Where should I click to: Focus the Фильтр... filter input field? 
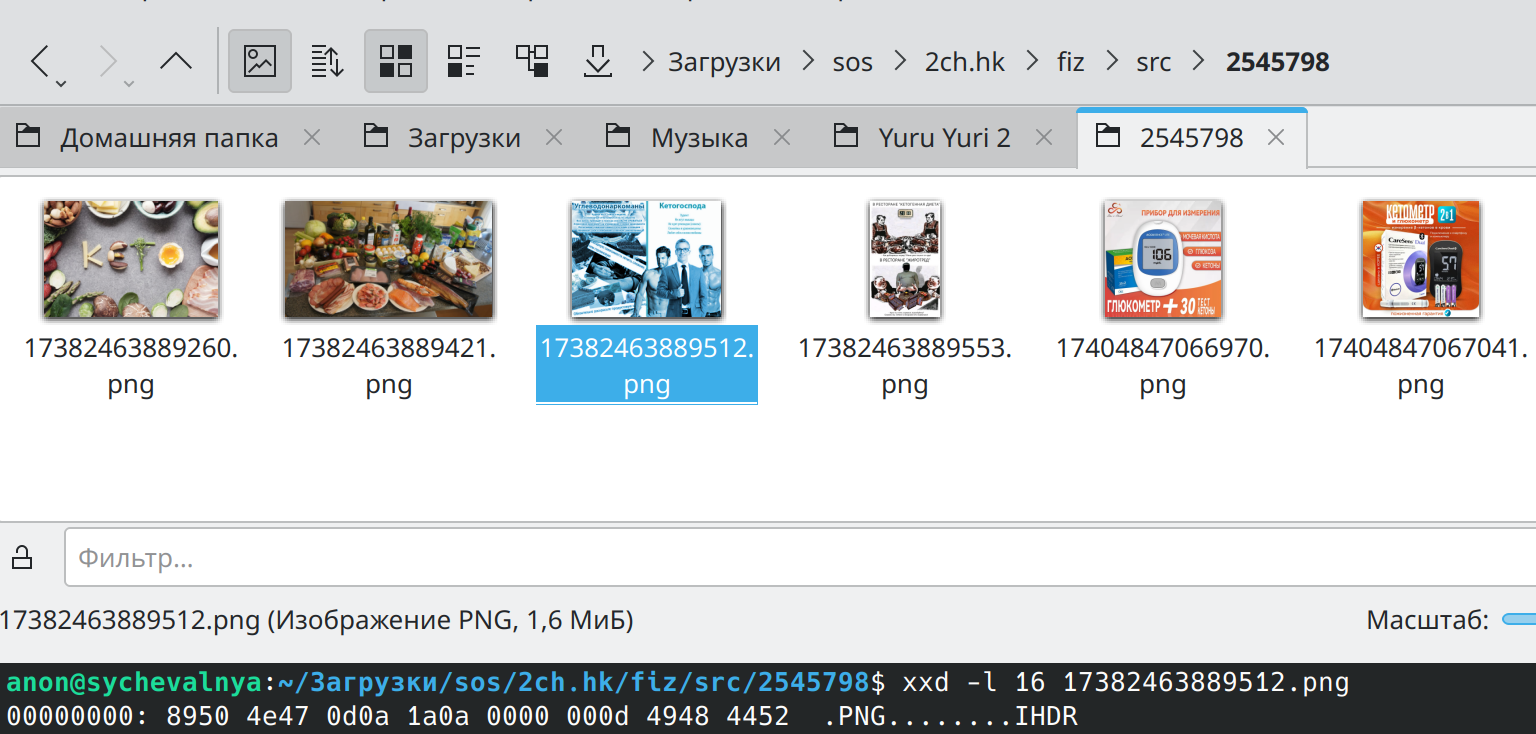(x=800, y=557)
